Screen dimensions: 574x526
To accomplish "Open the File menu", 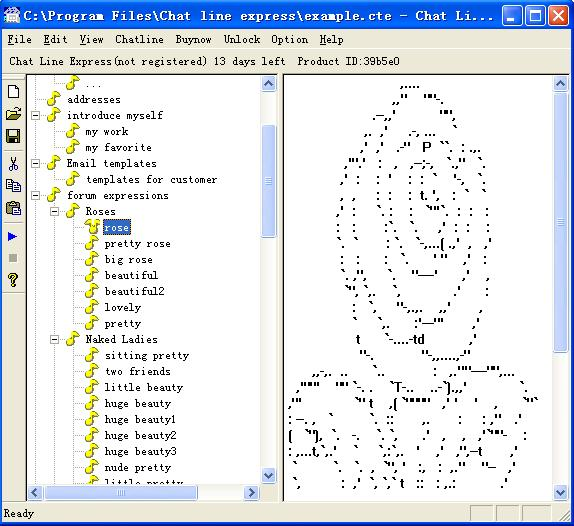I will coord(19,39).
